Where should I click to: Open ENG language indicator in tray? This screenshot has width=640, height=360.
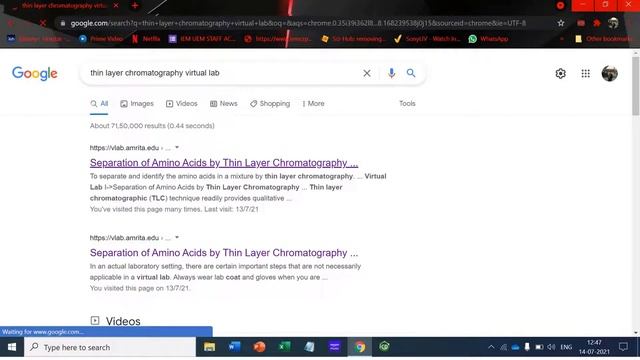(566, 347)
